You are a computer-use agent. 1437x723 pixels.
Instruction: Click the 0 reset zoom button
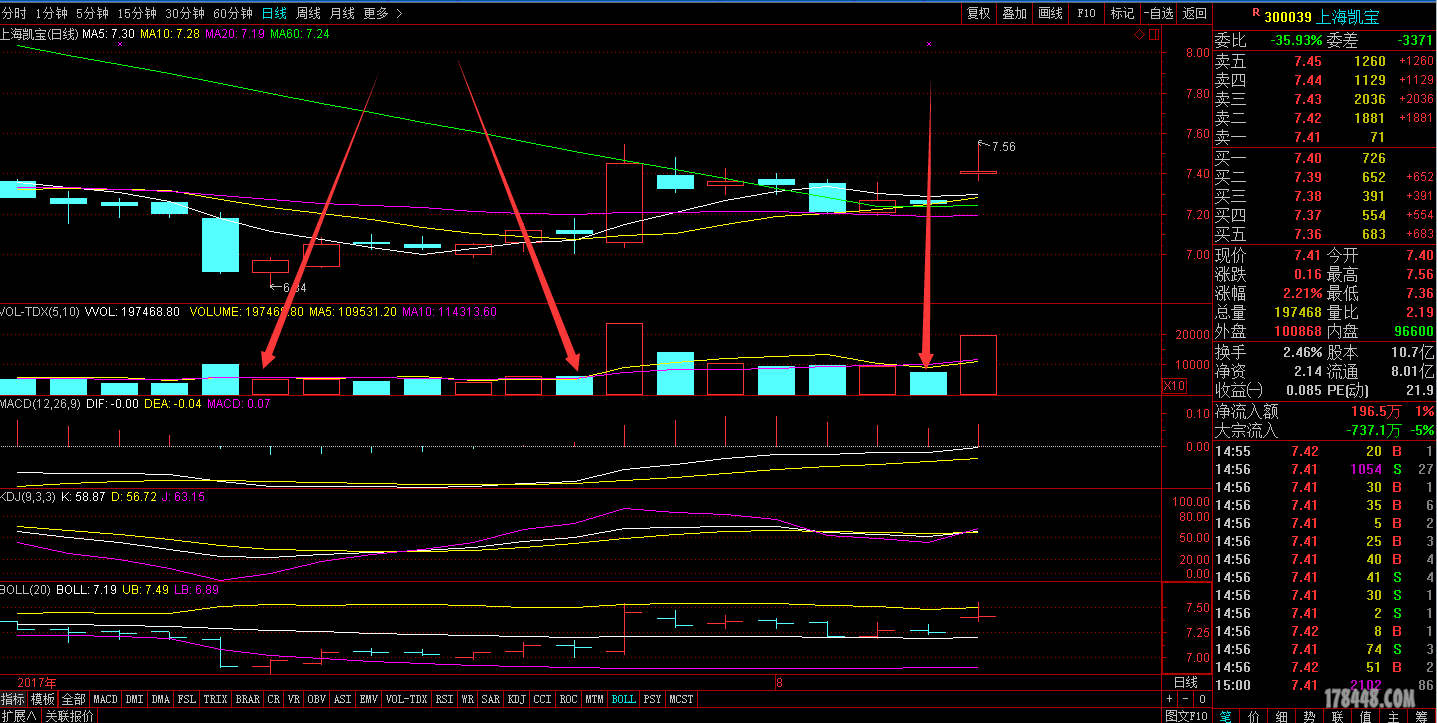pyautogui.click(x=1202, y=699)
